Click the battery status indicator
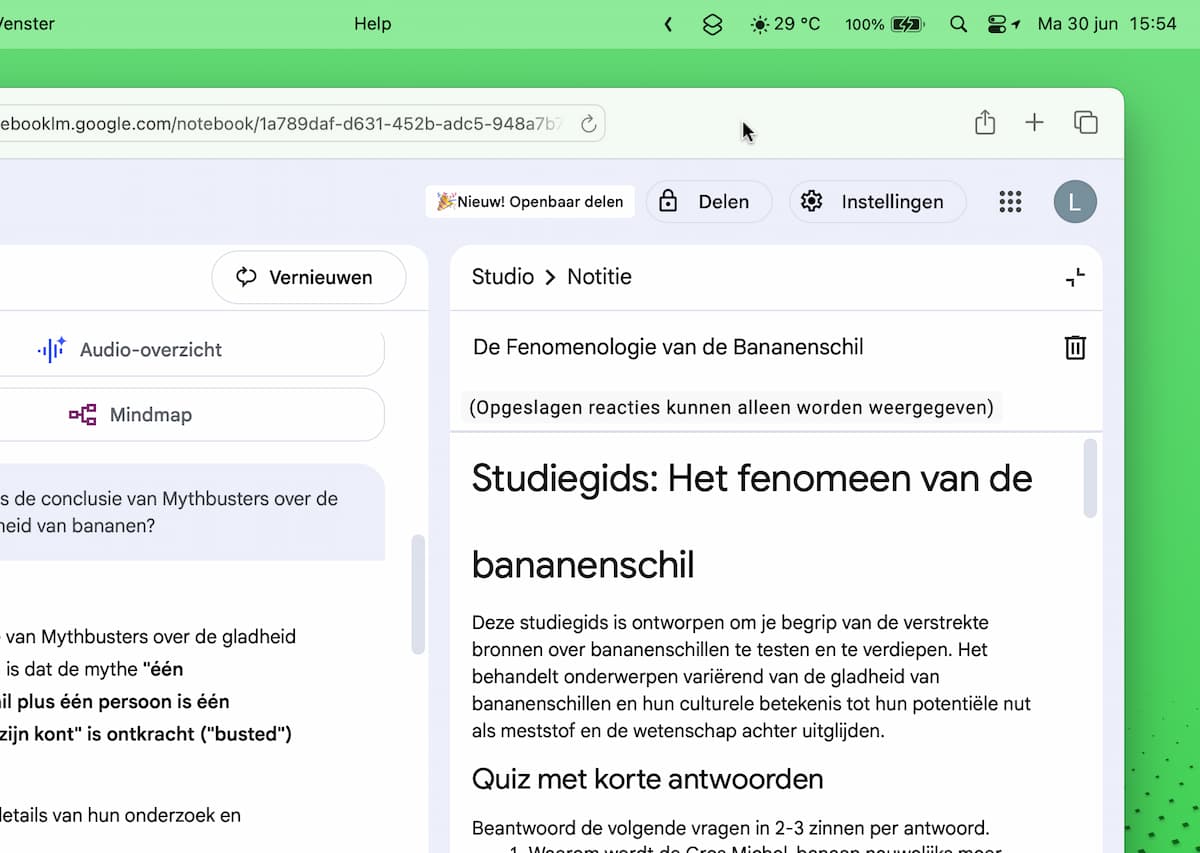Viewport: 1200px width, 853px height. [908, 24]
